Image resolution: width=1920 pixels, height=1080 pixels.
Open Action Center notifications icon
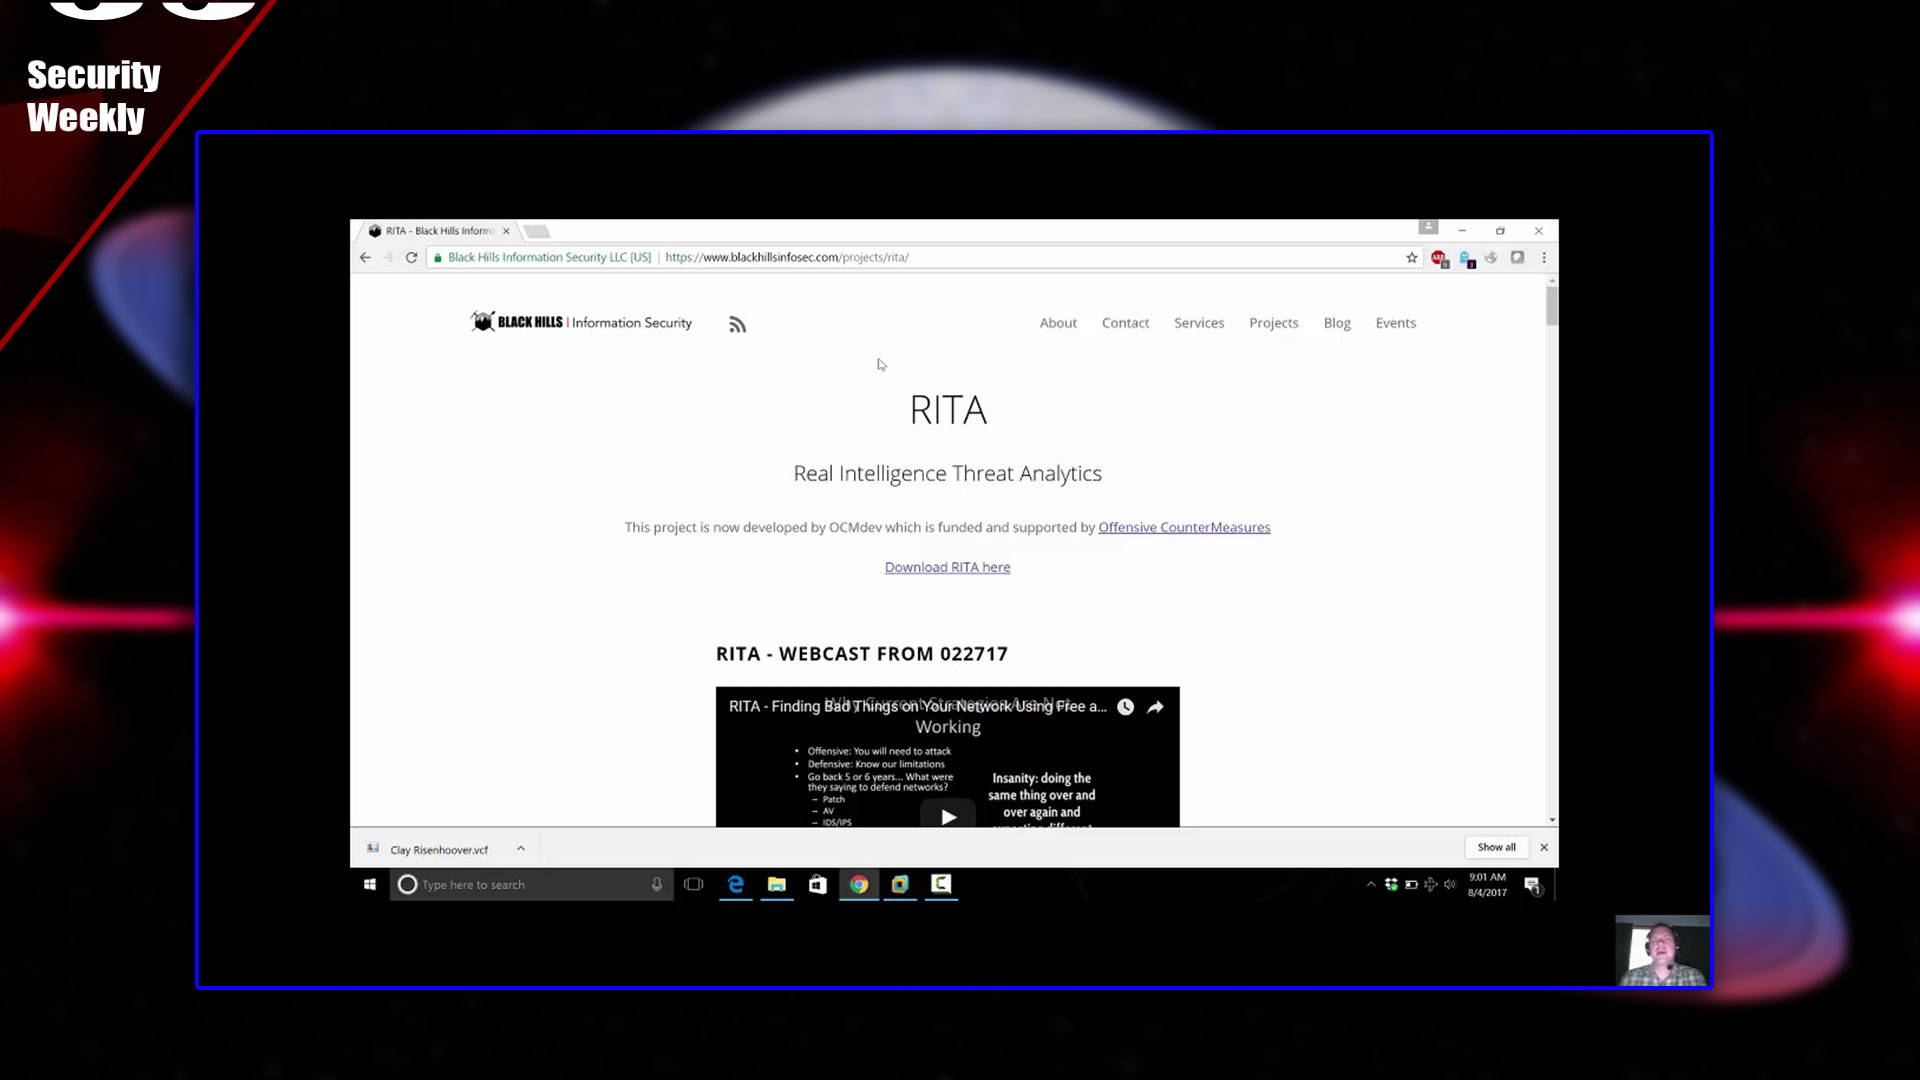click(1532, 885)
